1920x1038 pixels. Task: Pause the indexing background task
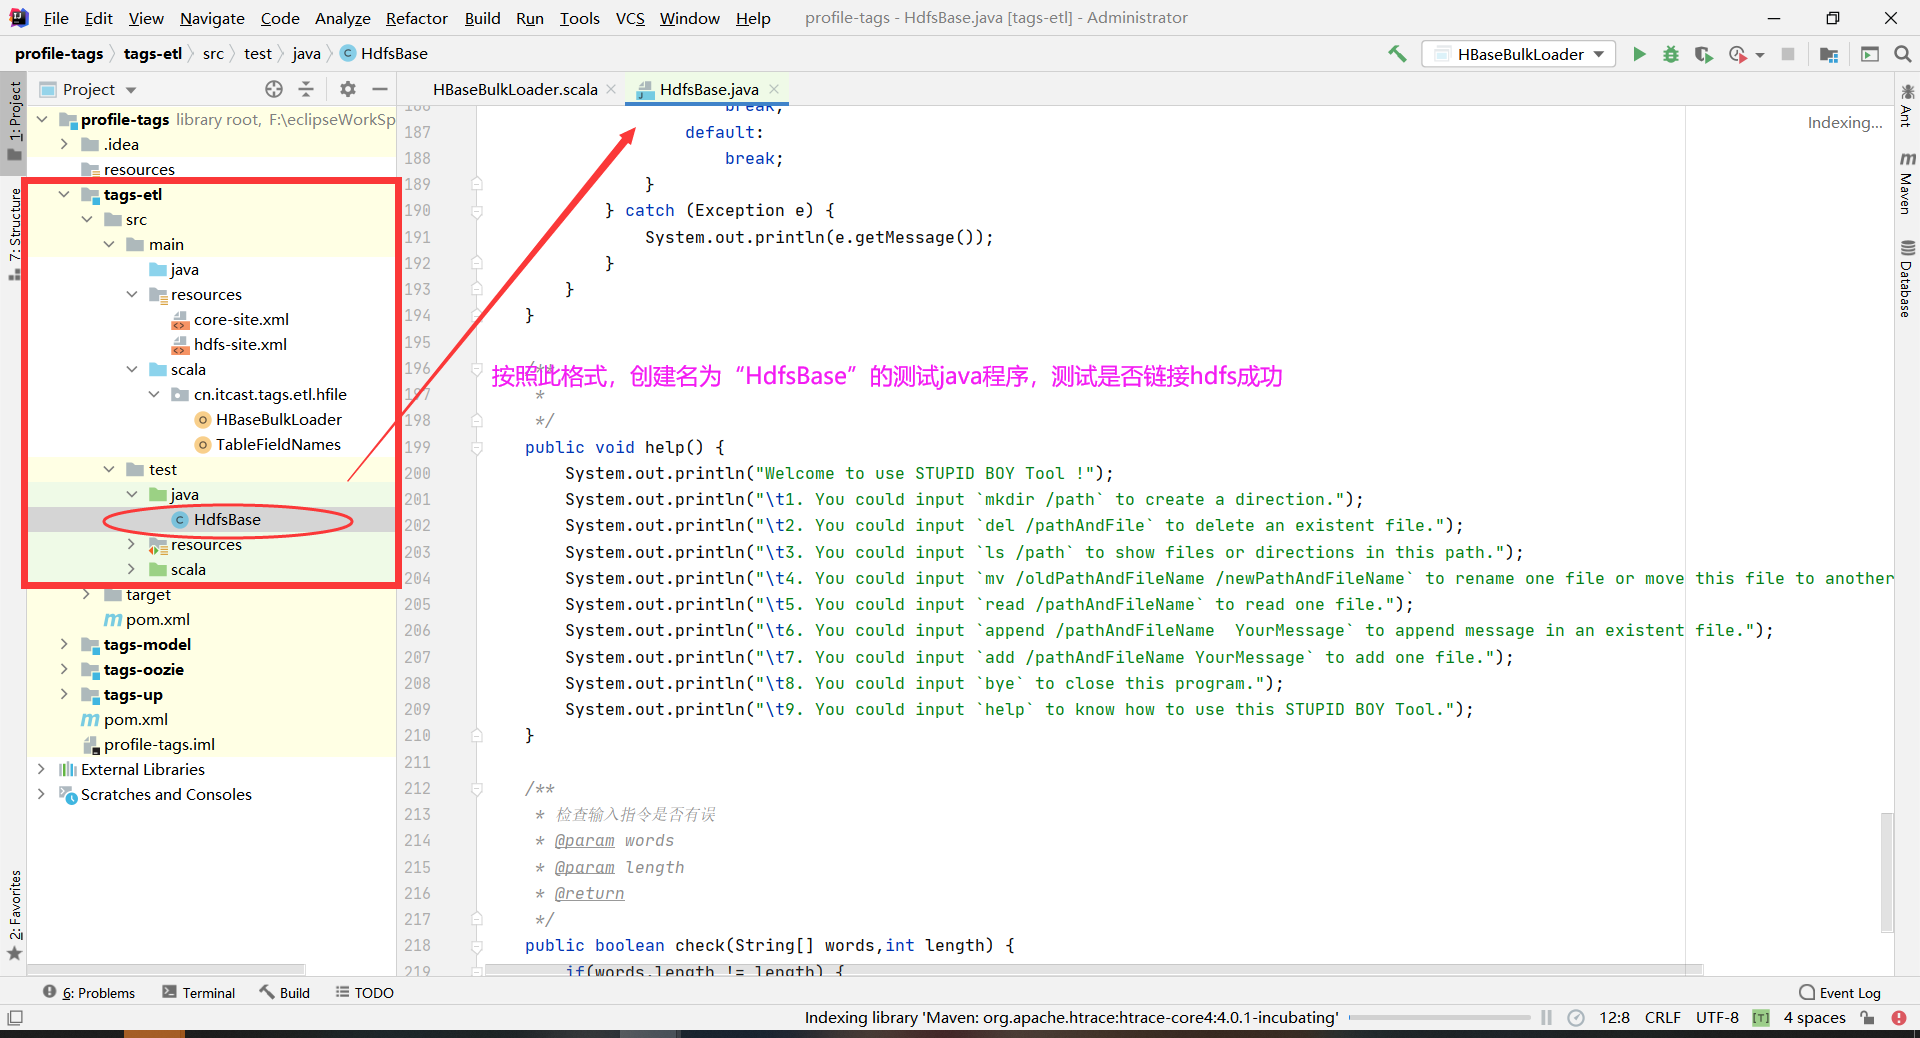click(1546, 1017)
